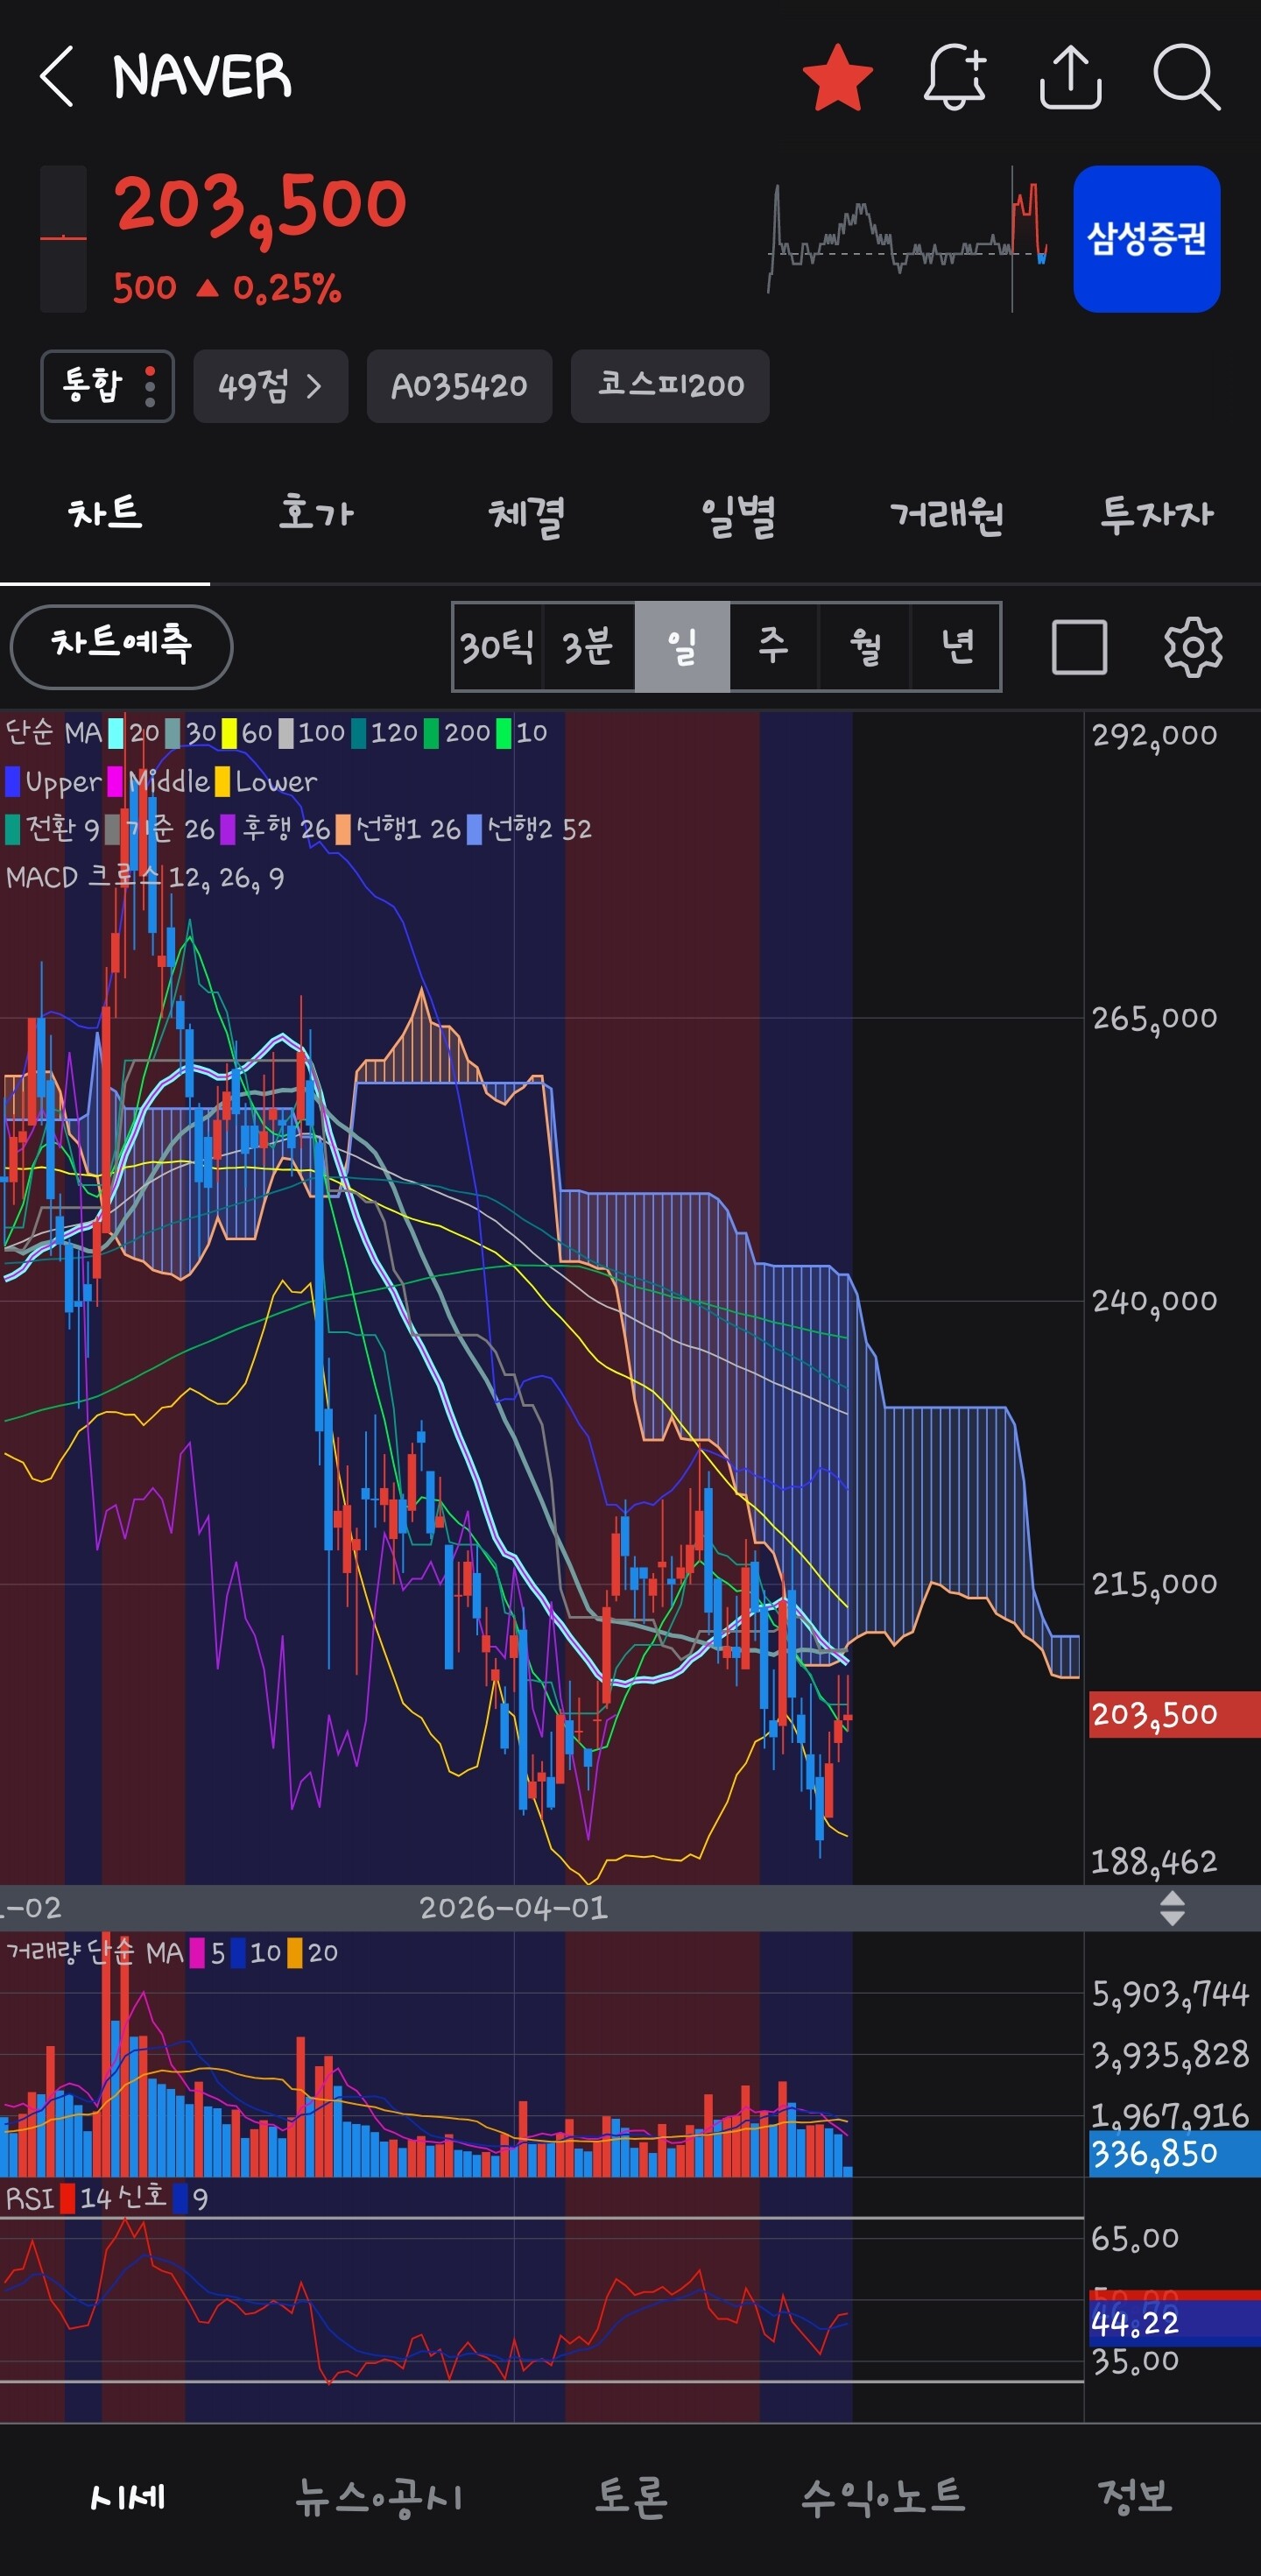Tap the orange Lower band swatch
Screen dimensions: 1261x2576
tap(222, 781)
